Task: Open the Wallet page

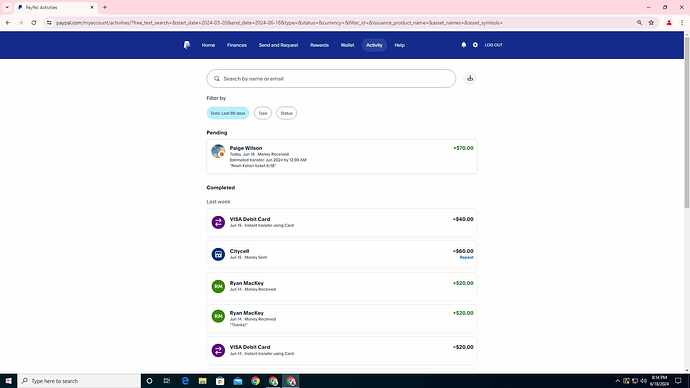Action: 347,45
